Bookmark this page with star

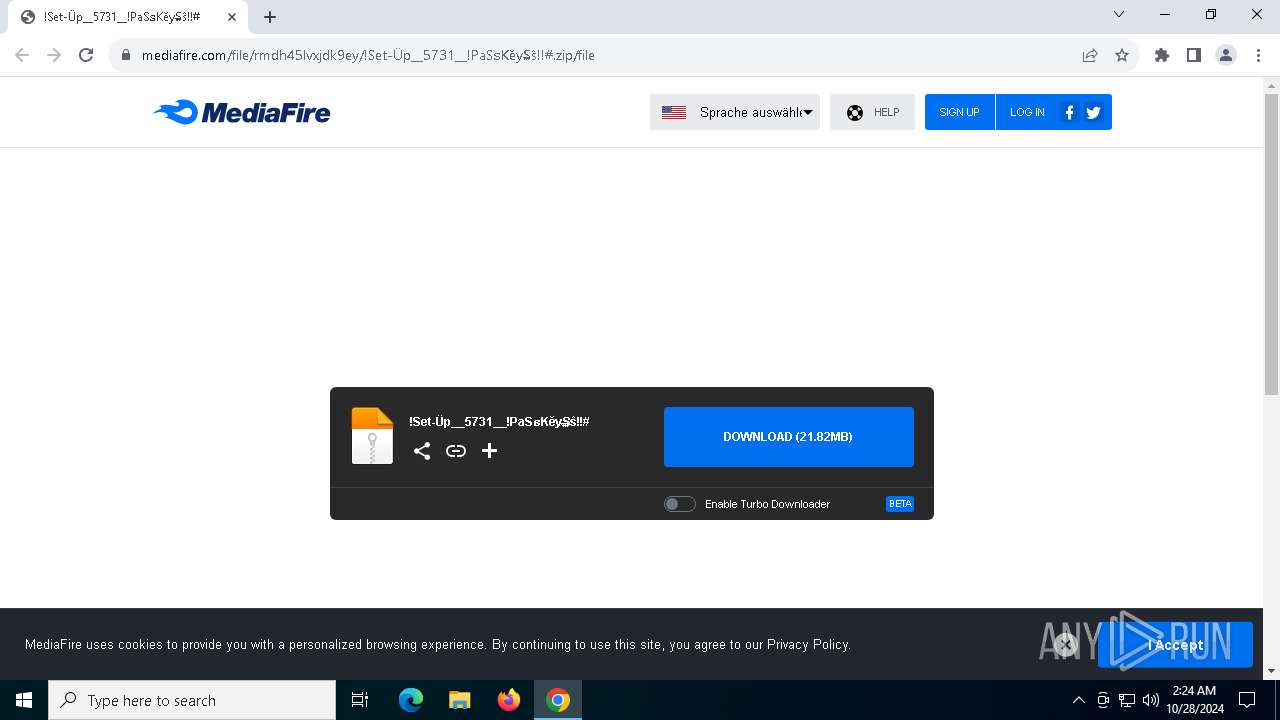[1122, 55]
